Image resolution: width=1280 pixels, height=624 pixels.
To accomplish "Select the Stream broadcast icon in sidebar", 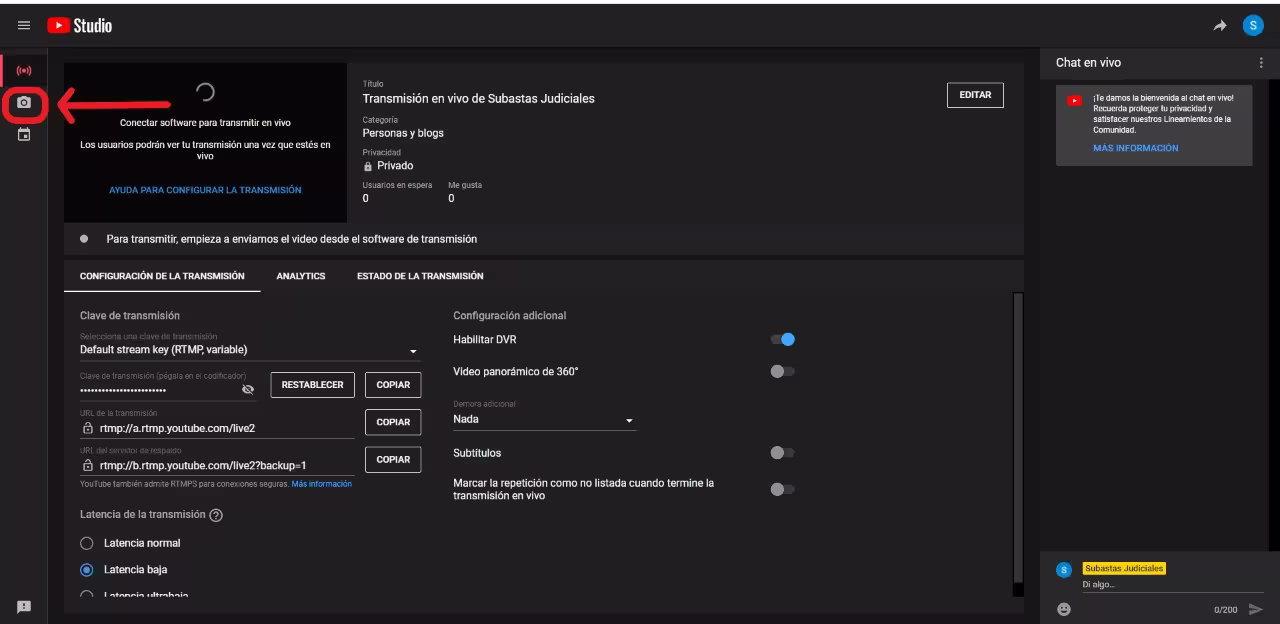I will click(x=24, y=72).
